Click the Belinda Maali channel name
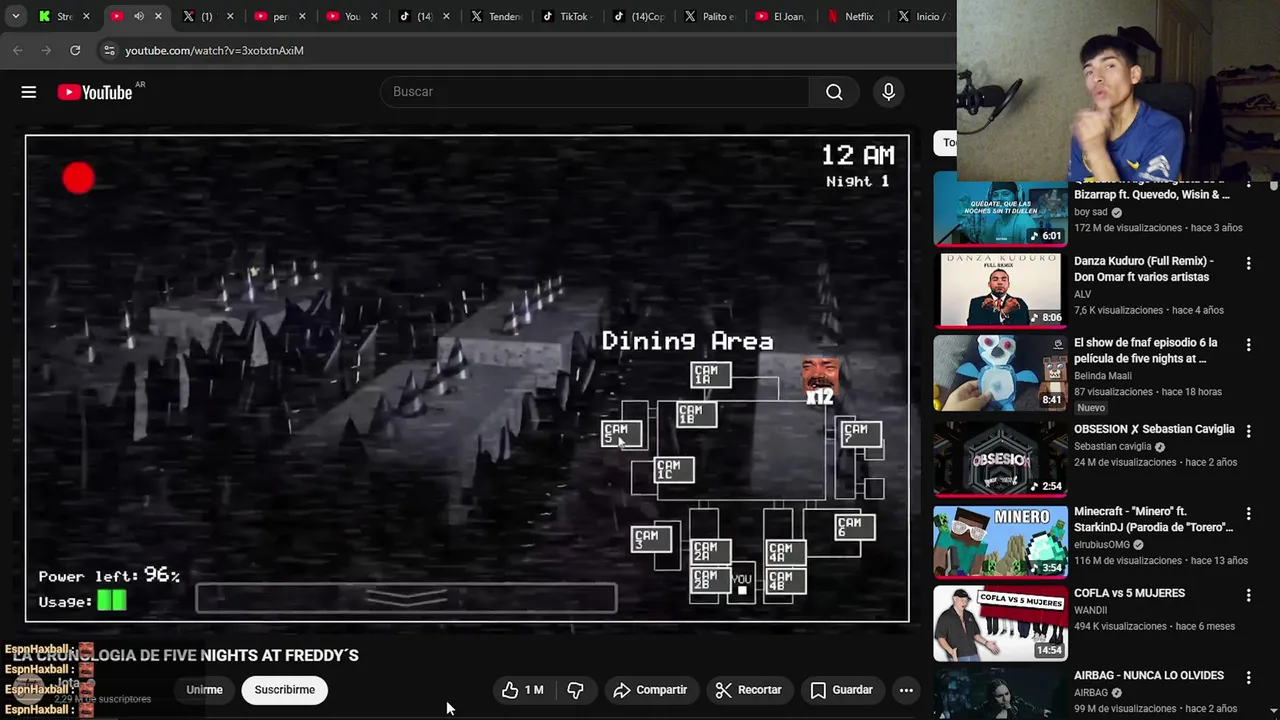1280x720 pixels. point(1105,376)
